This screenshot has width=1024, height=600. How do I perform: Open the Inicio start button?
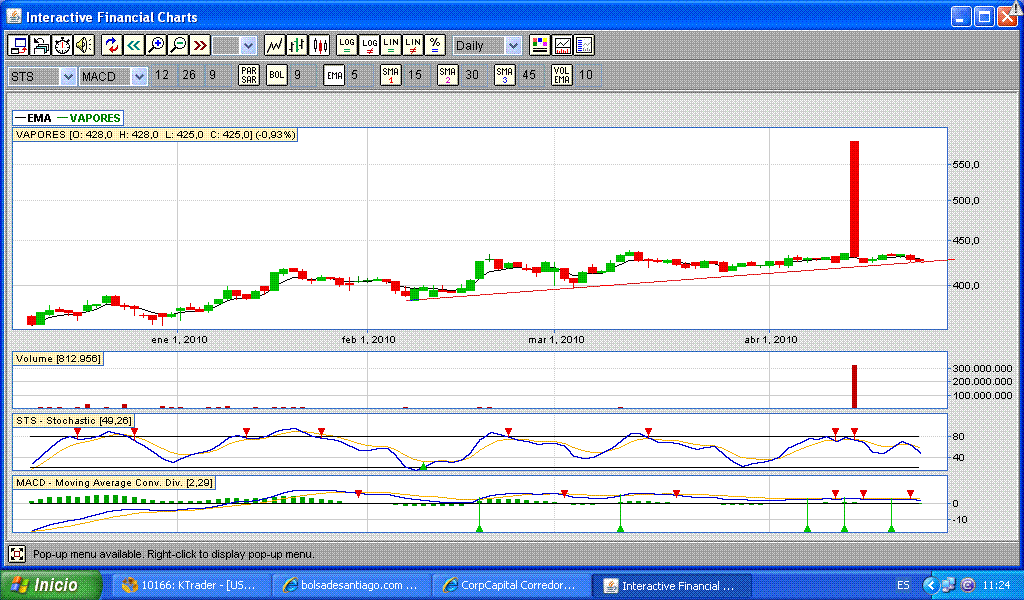point(51,585)
